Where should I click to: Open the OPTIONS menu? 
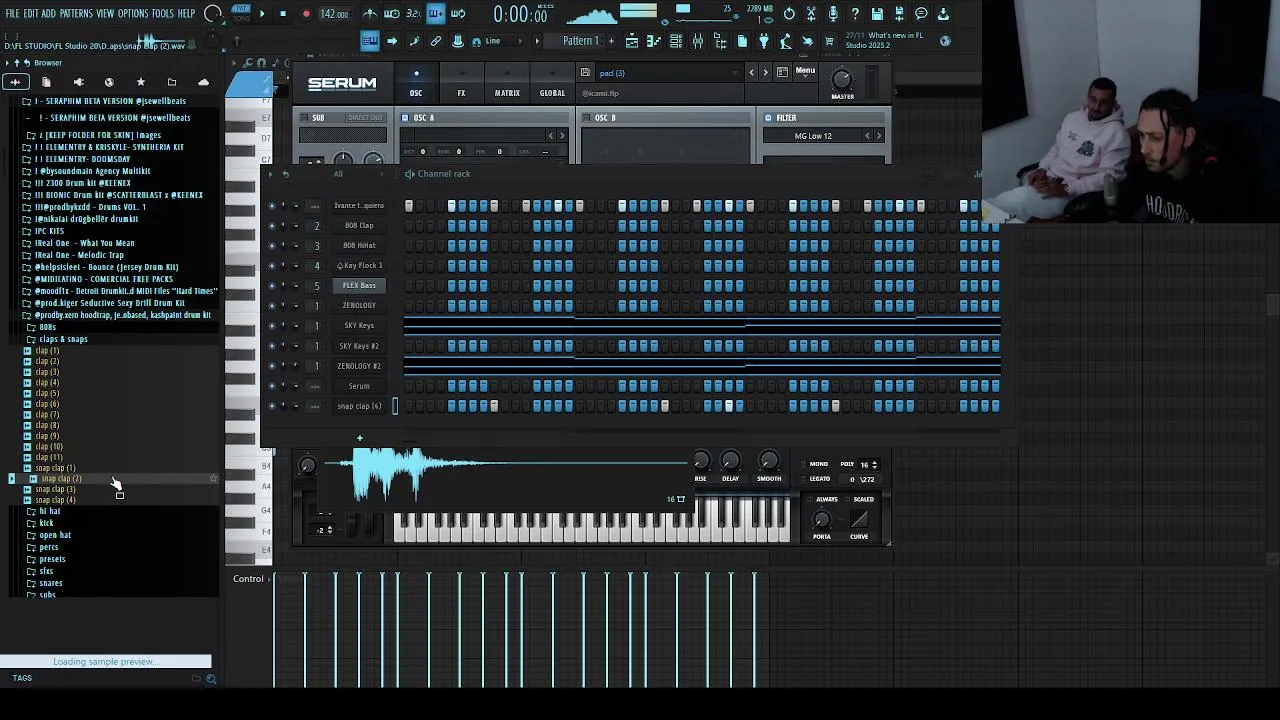[133, 14]
